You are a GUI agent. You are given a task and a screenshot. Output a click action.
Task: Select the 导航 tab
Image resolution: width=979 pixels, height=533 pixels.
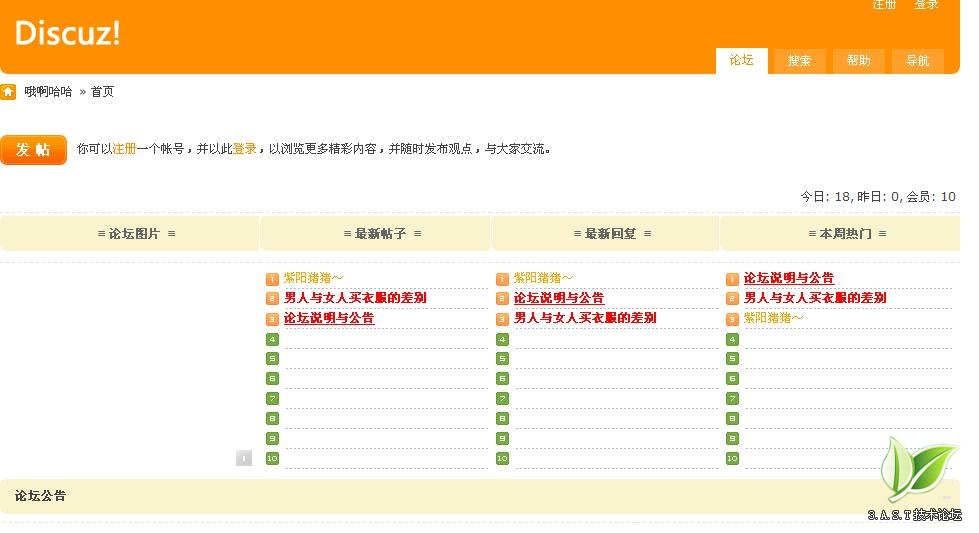point(917,61)
